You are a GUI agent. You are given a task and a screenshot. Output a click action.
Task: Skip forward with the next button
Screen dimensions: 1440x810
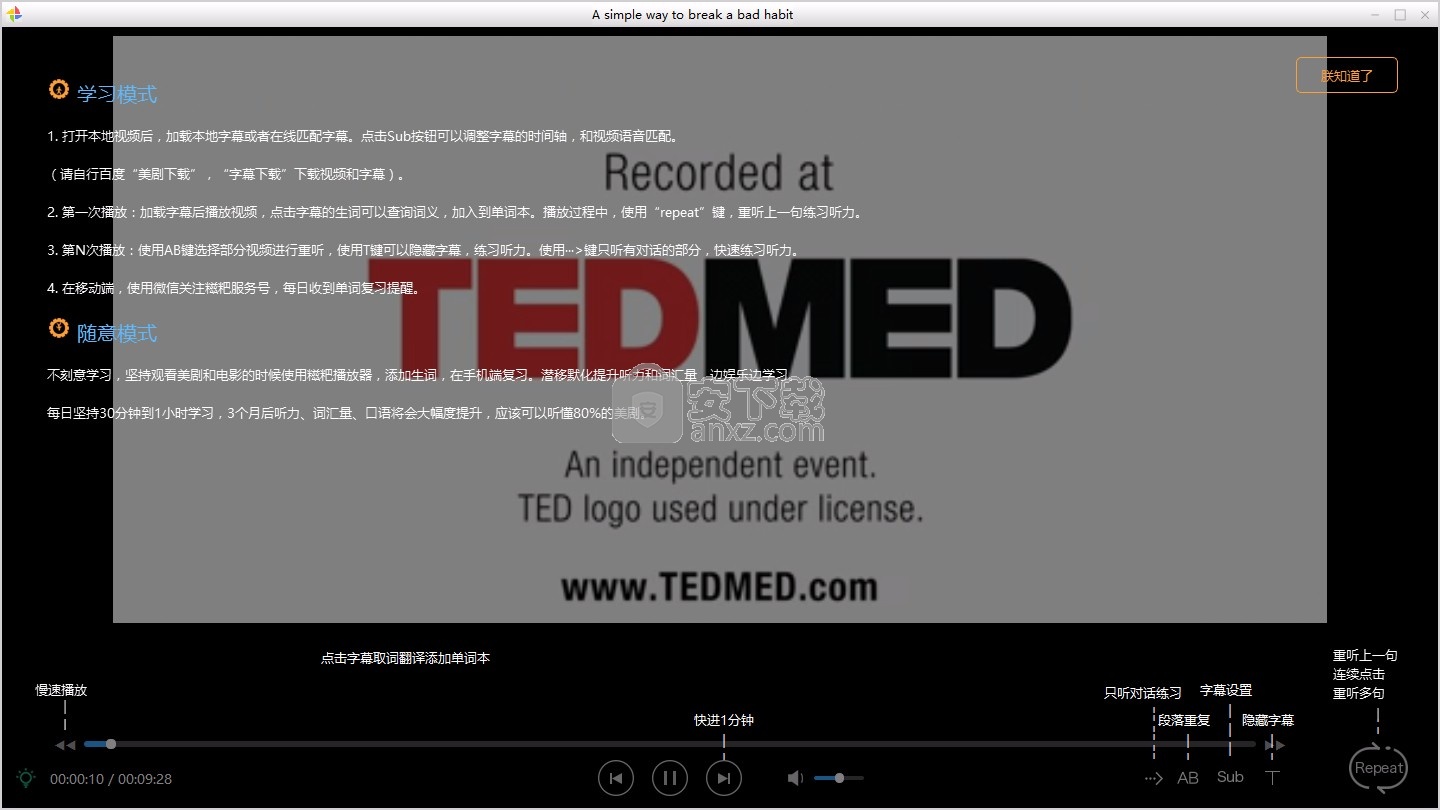click(x=724, y=778)
